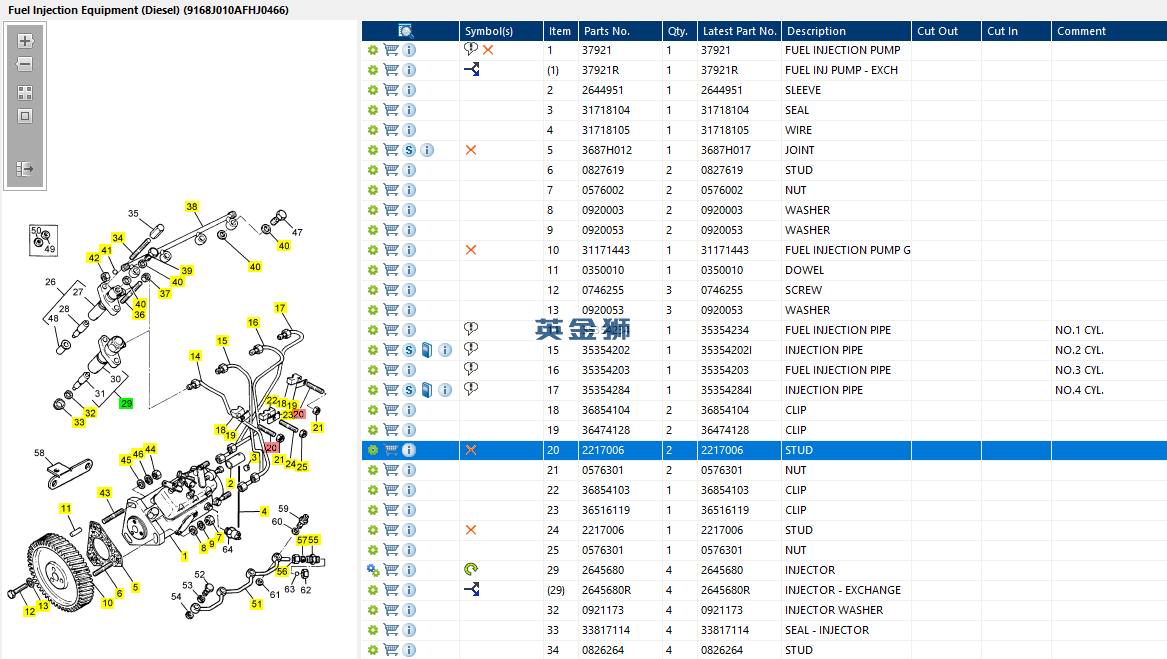Viewport: 1167px width, 659px height.
Task: Select callout 14 on the diagram
Action: pos(195,356)
